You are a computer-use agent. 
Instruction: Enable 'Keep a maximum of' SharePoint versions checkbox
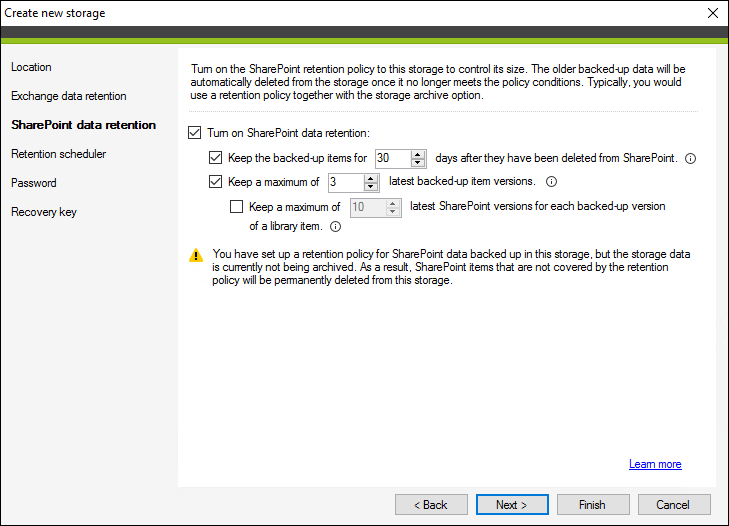coord(236,206)
